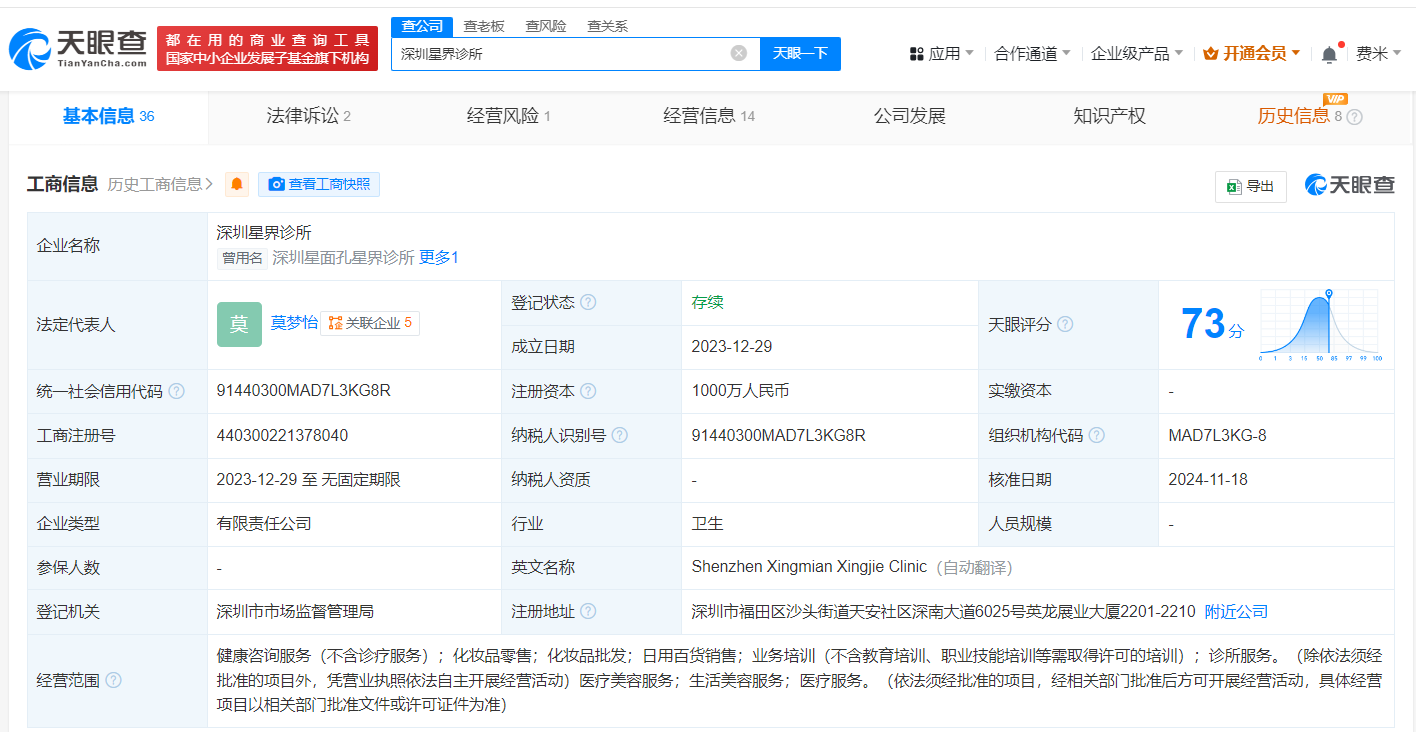The image size is (1416, 732).
Task: Click help icon next to 登记状态
Action: point(588,302)
